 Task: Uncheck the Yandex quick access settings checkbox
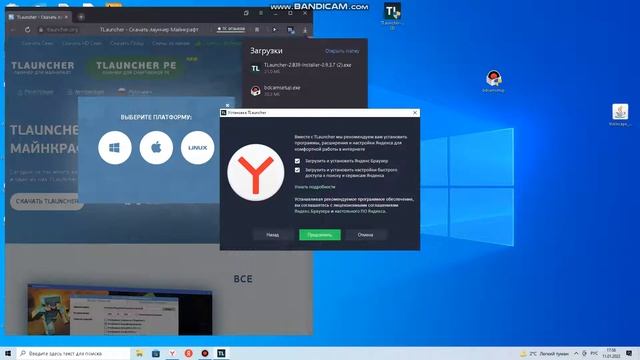[x=297, y=170]
